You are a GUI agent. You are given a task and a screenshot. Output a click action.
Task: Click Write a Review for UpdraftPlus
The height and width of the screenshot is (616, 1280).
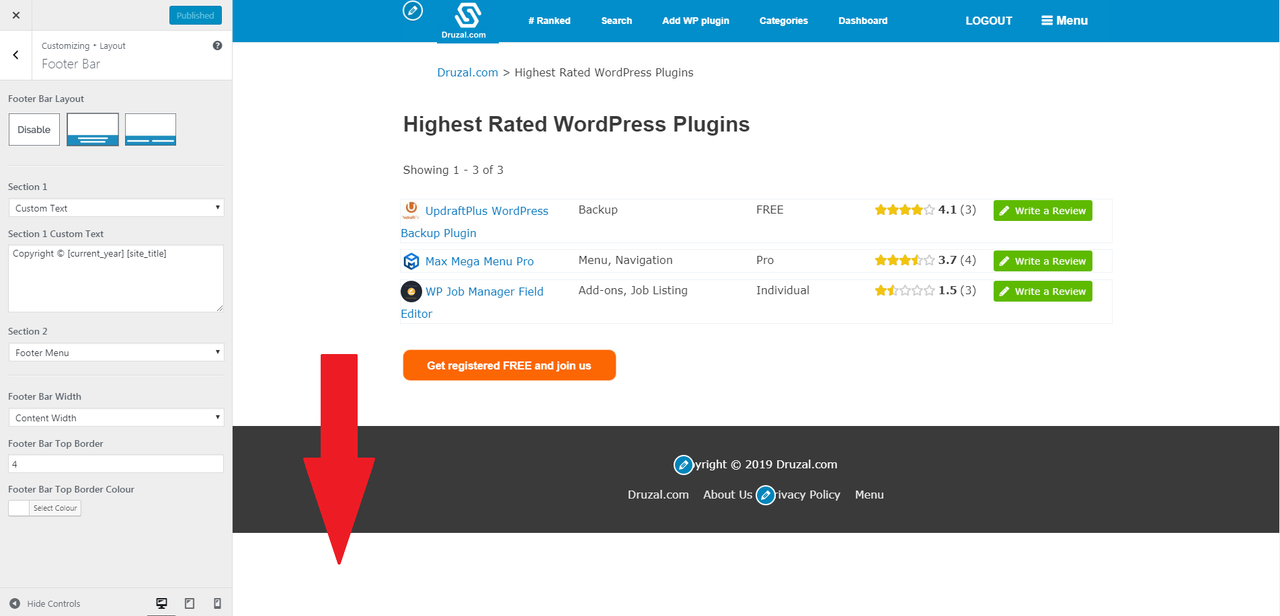1042,210
